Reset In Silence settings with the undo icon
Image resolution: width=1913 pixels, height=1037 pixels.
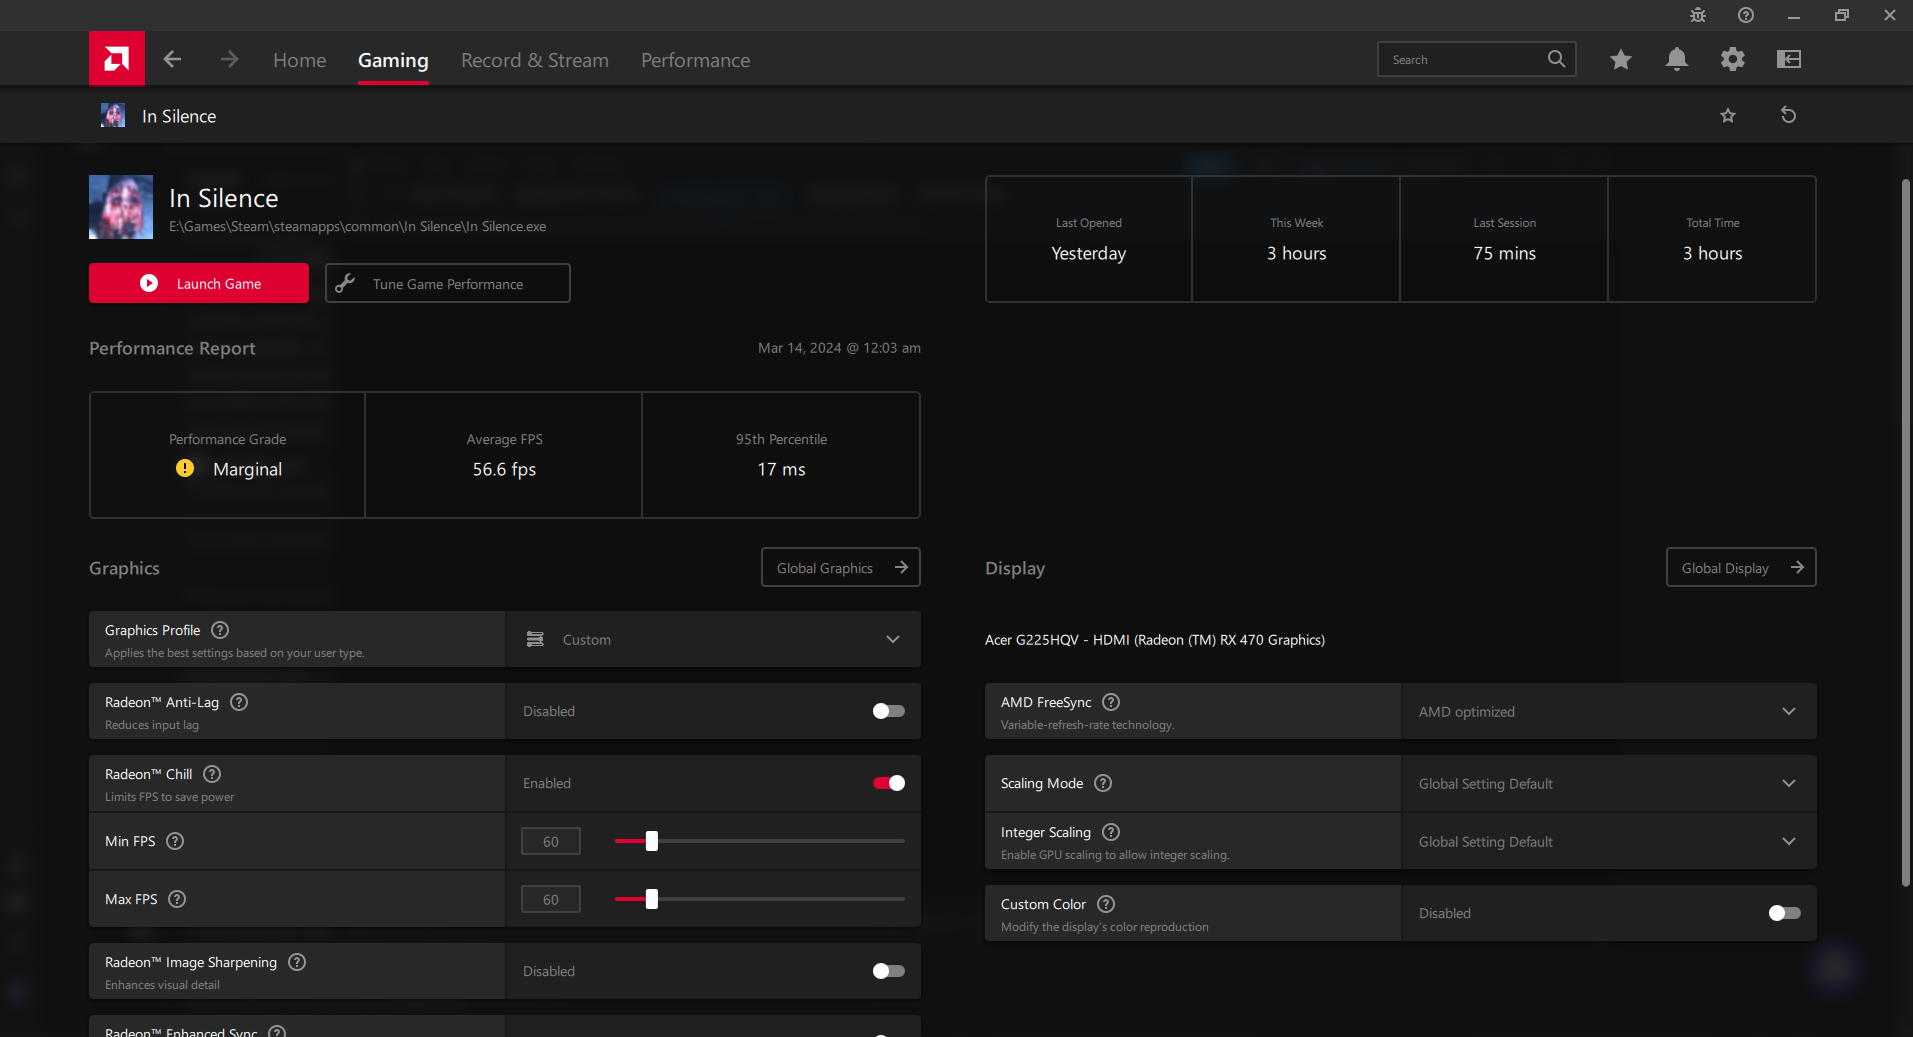click(x=1789, y=116)
